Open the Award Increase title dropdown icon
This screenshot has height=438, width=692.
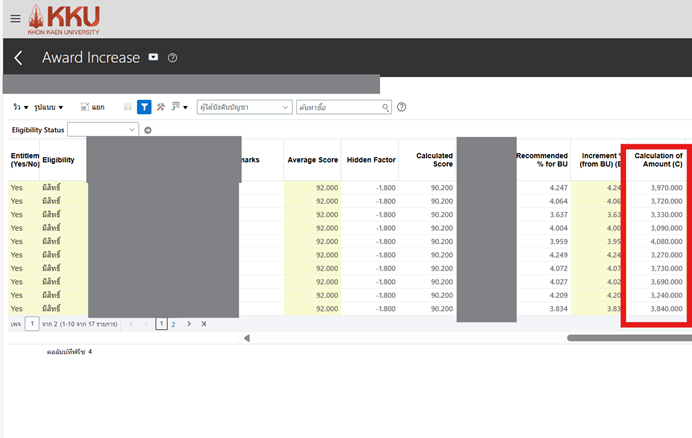pos(153,58)
